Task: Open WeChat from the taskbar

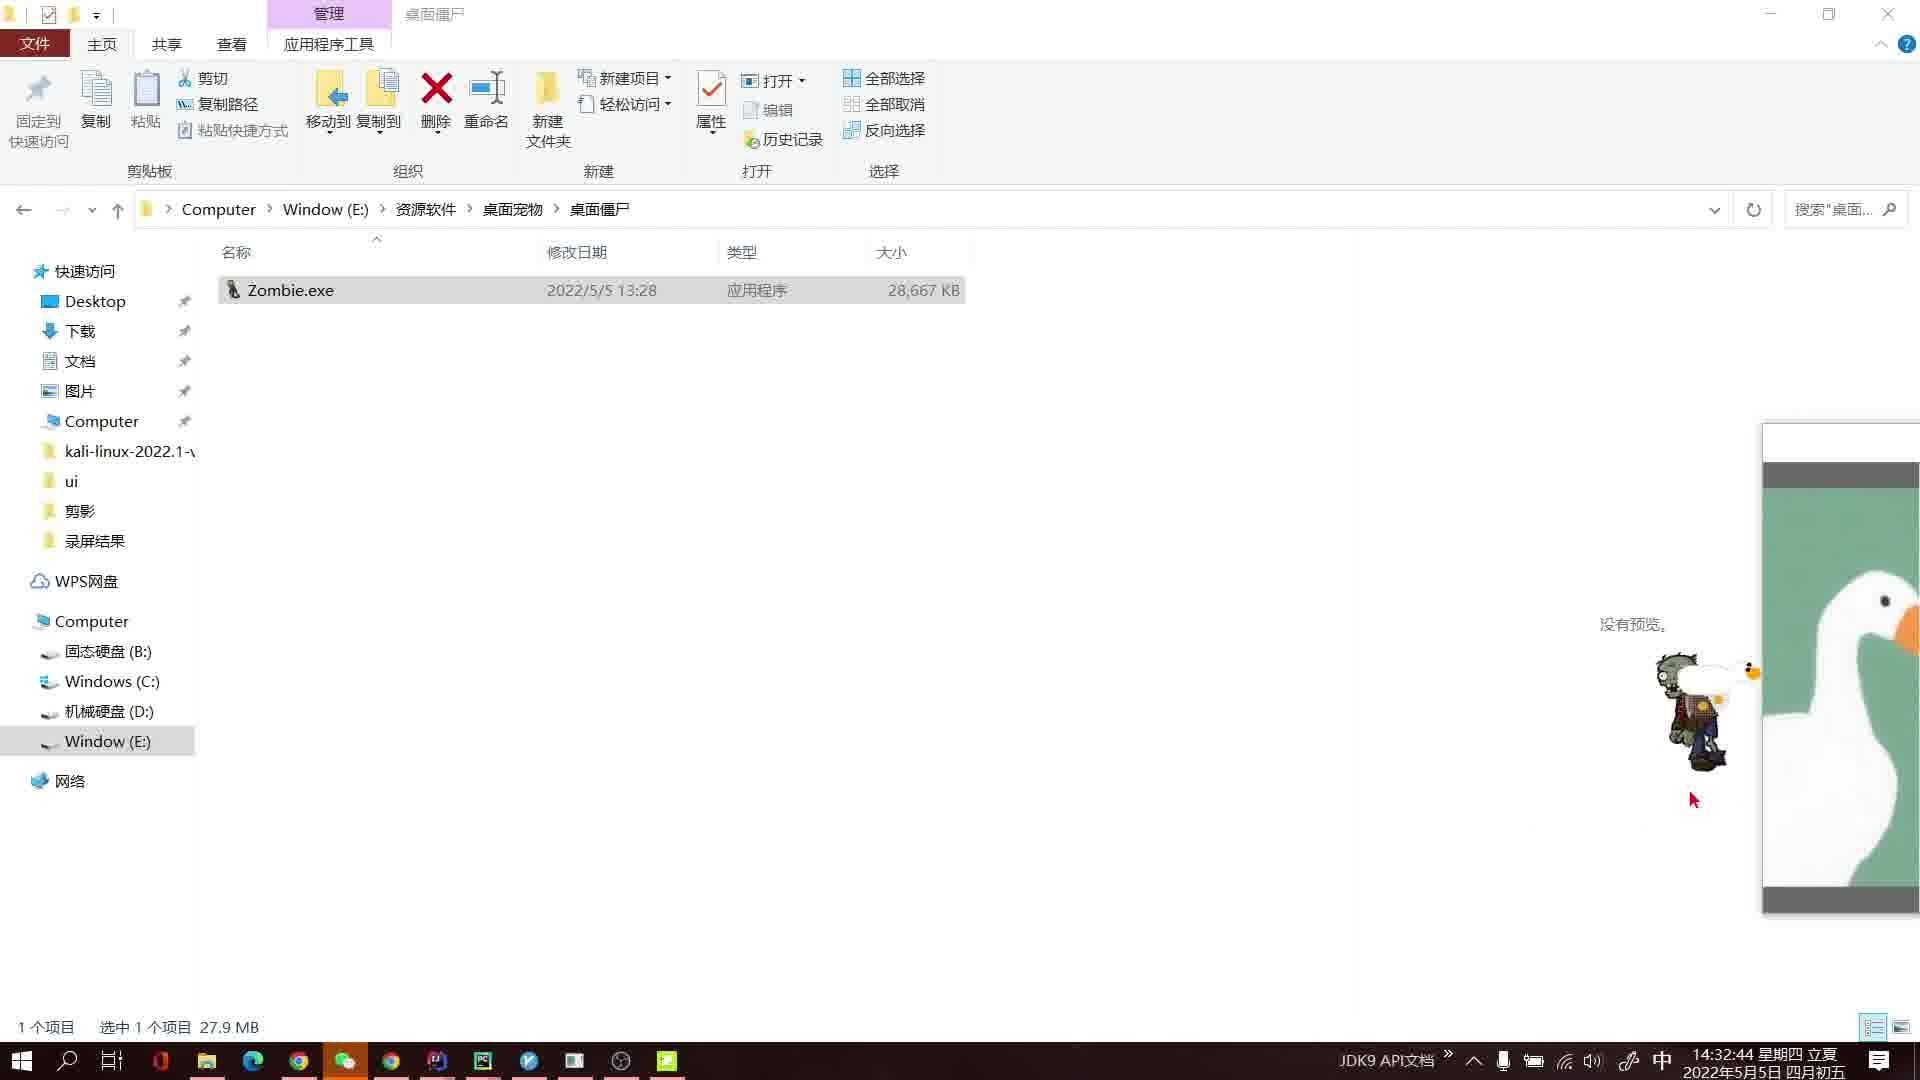Action: [345, 1061]
